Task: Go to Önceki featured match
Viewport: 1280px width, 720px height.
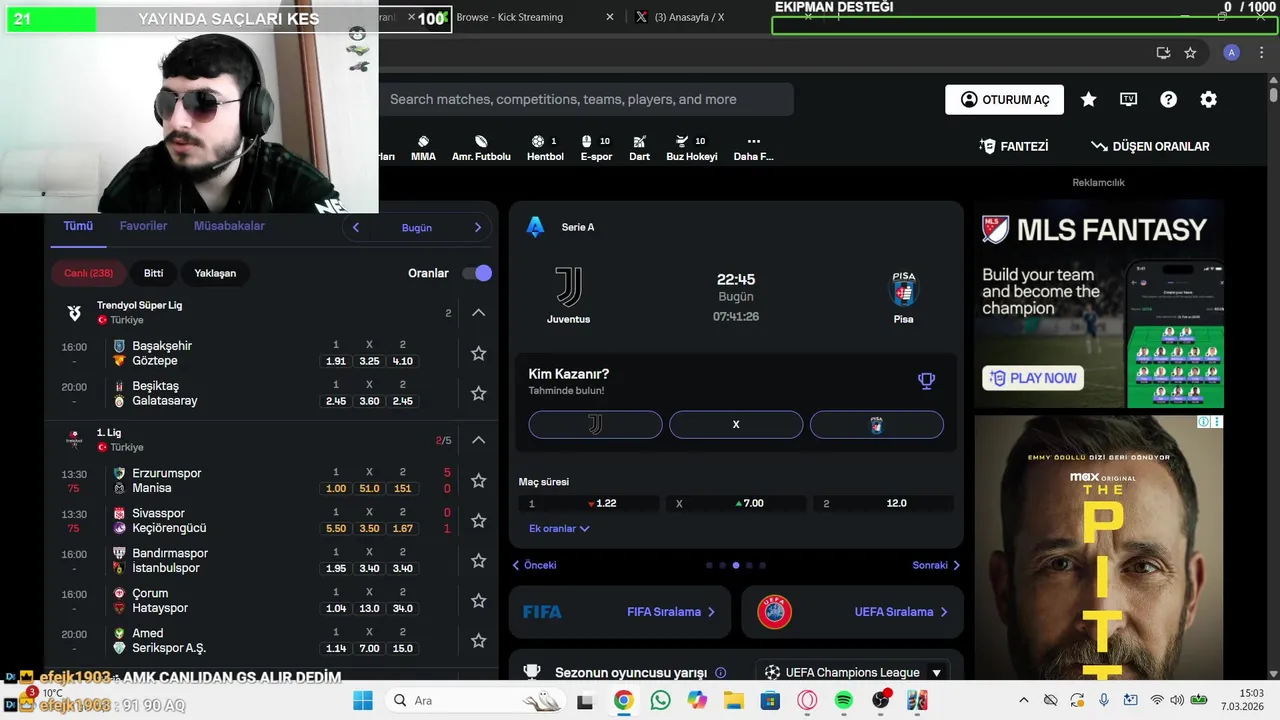Action: (534, 565)
